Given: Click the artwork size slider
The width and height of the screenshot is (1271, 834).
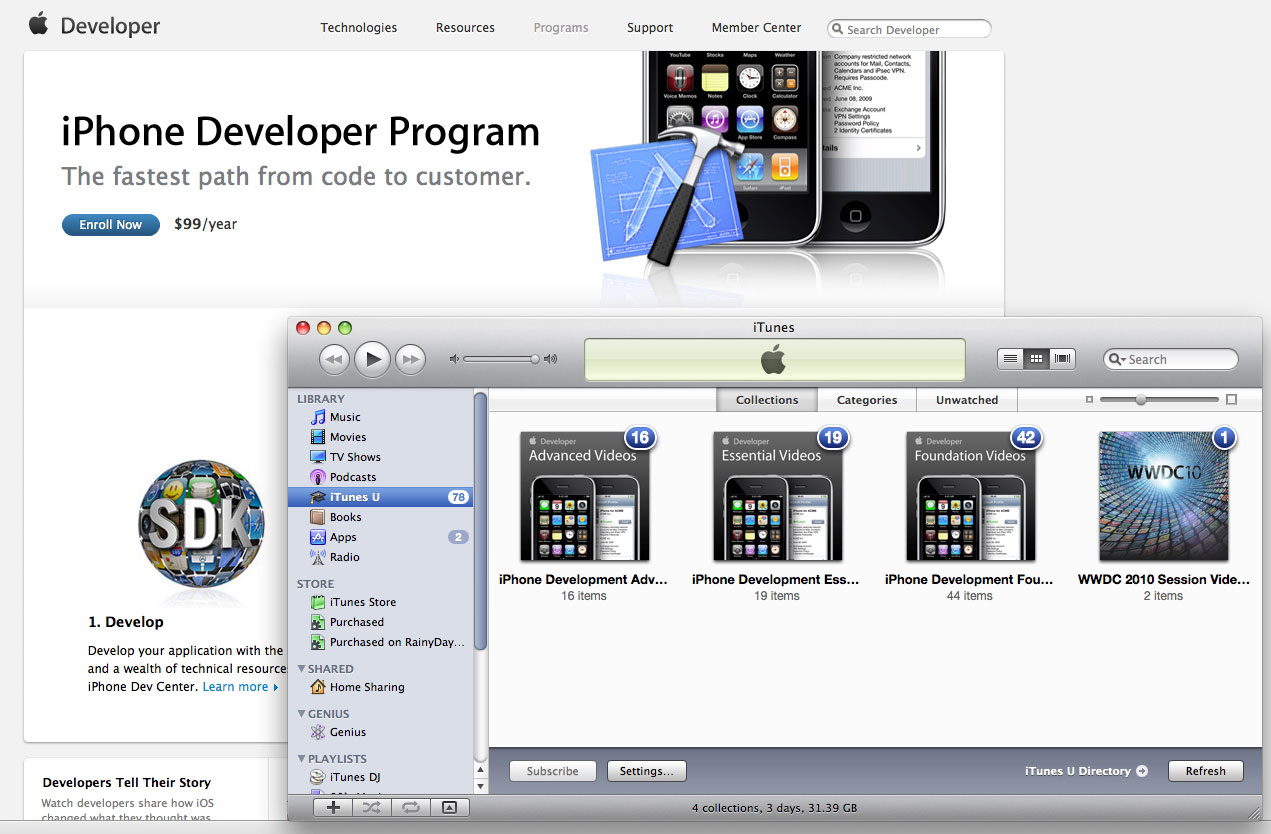Looking at the screenshot, I should pos(1159,400).
